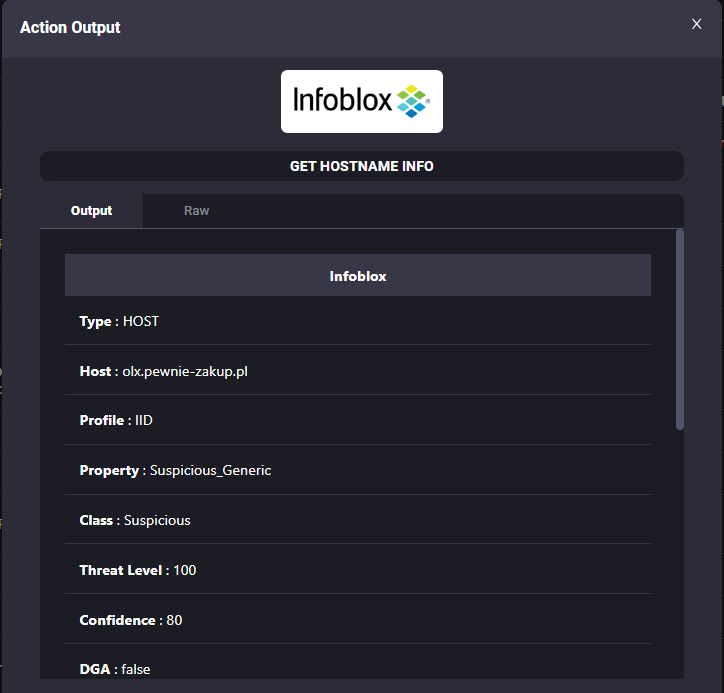
Task: Close the Action Output dialog
Action: (696, 24)
